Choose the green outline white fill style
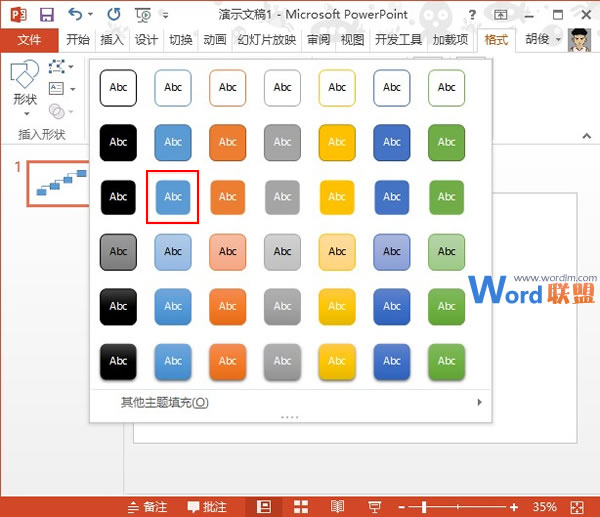 click(x=447, y=88)
